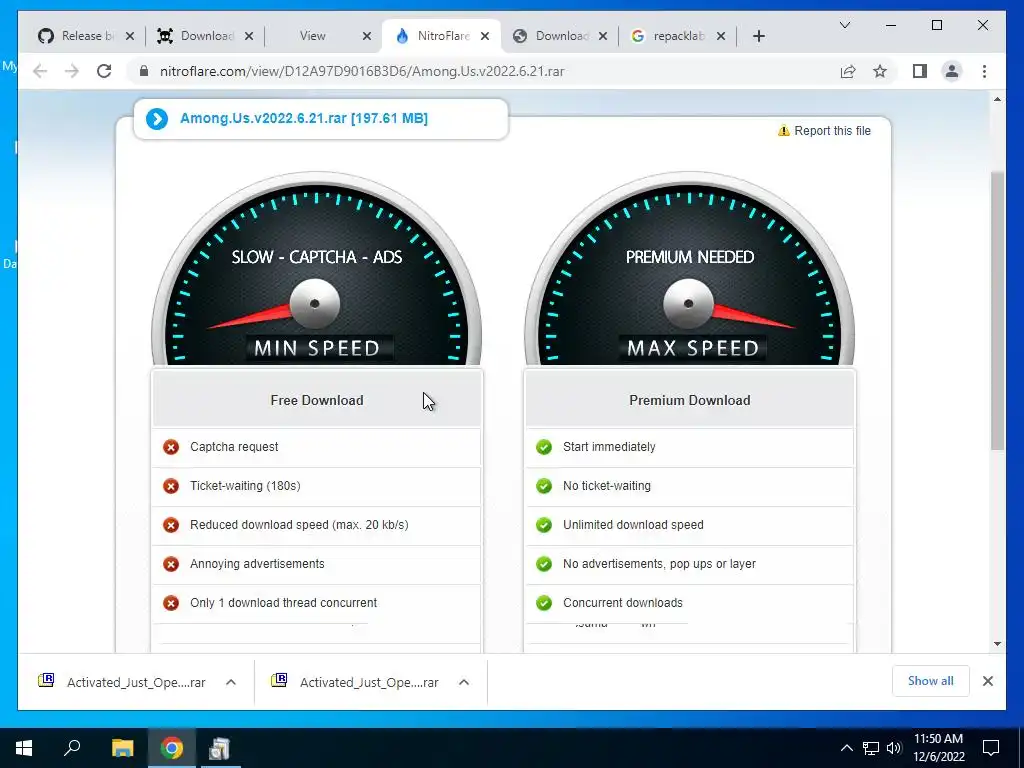
Task: Click the Free Download button
Action: [317, 400]
